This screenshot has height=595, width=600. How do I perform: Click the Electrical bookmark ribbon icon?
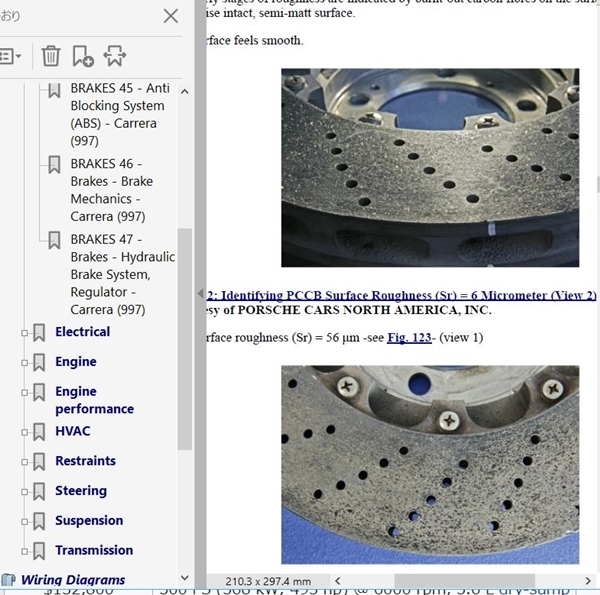click(39, 333)
